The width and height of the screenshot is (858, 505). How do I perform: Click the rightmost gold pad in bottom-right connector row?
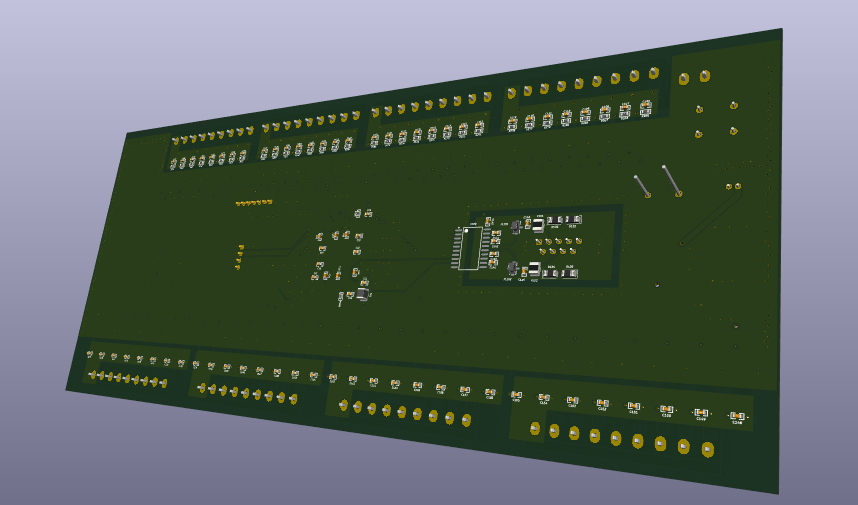(x=708, y=450)
